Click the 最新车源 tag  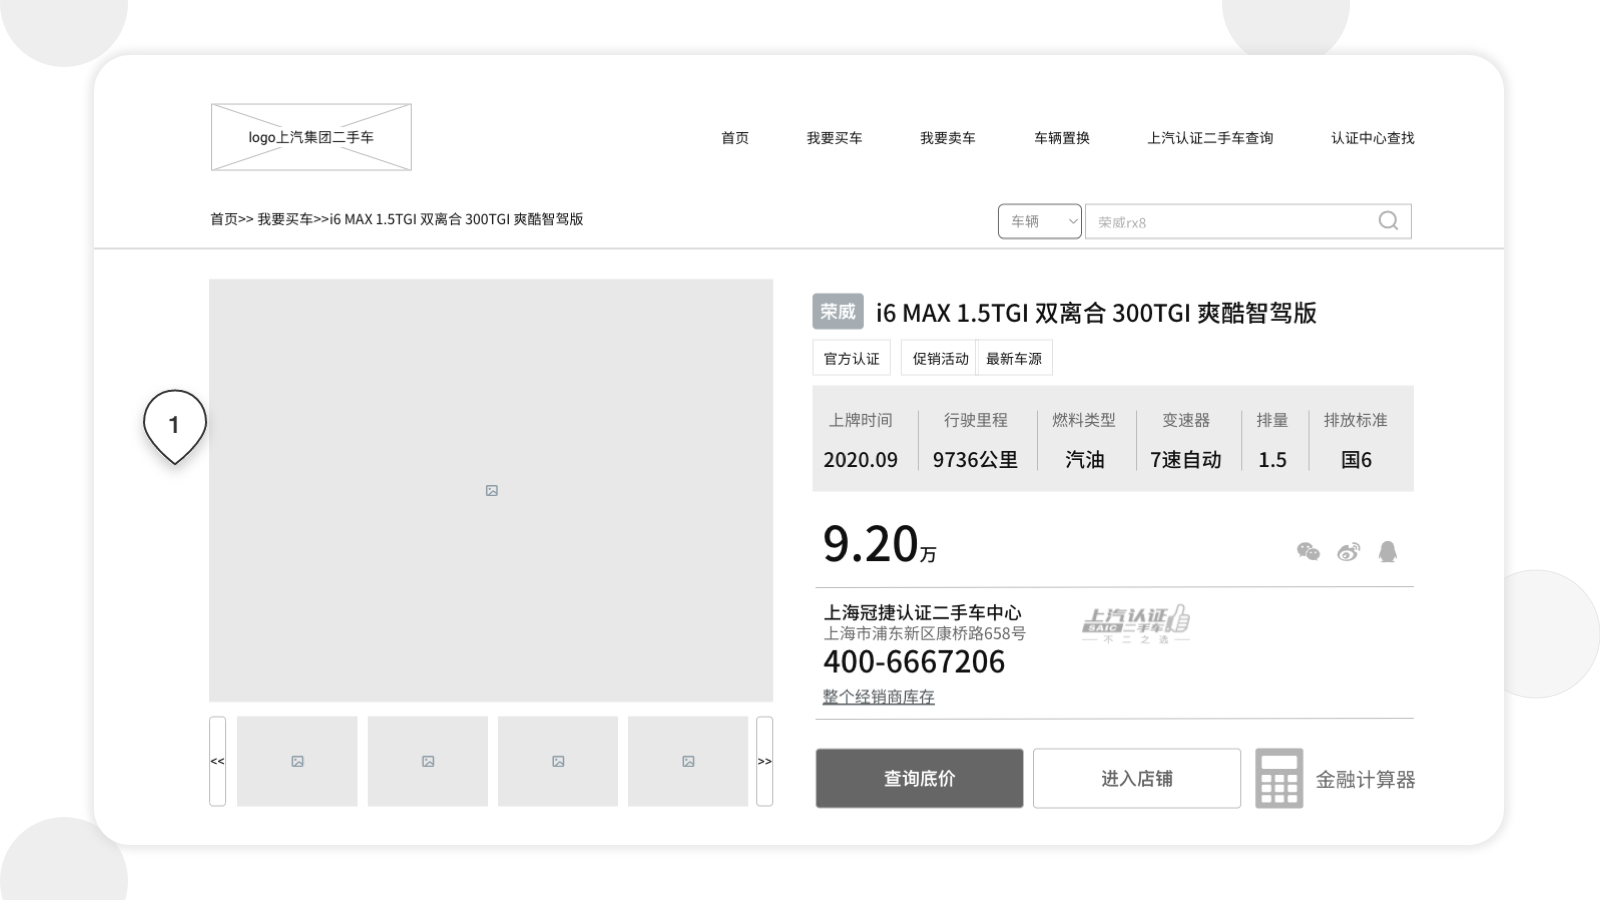(x=1014, y=358)
